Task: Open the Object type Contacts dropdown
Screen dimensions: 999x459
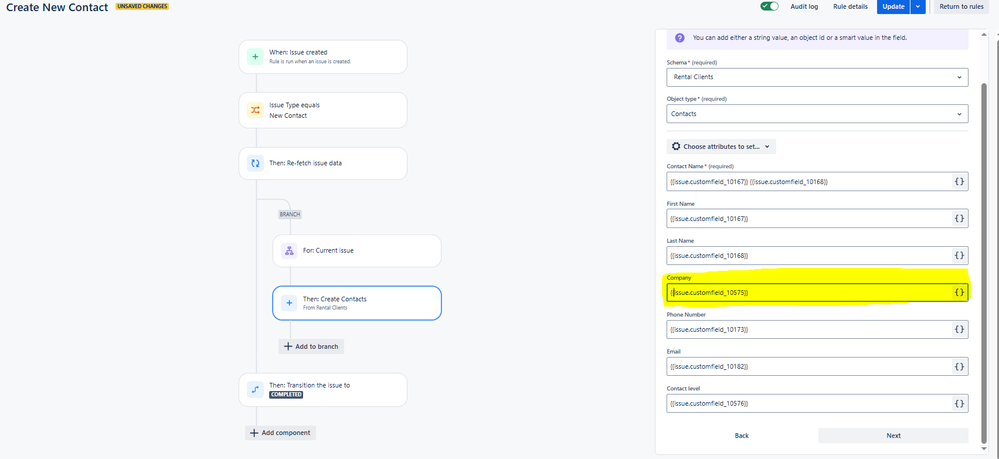Action: point(817,113)
